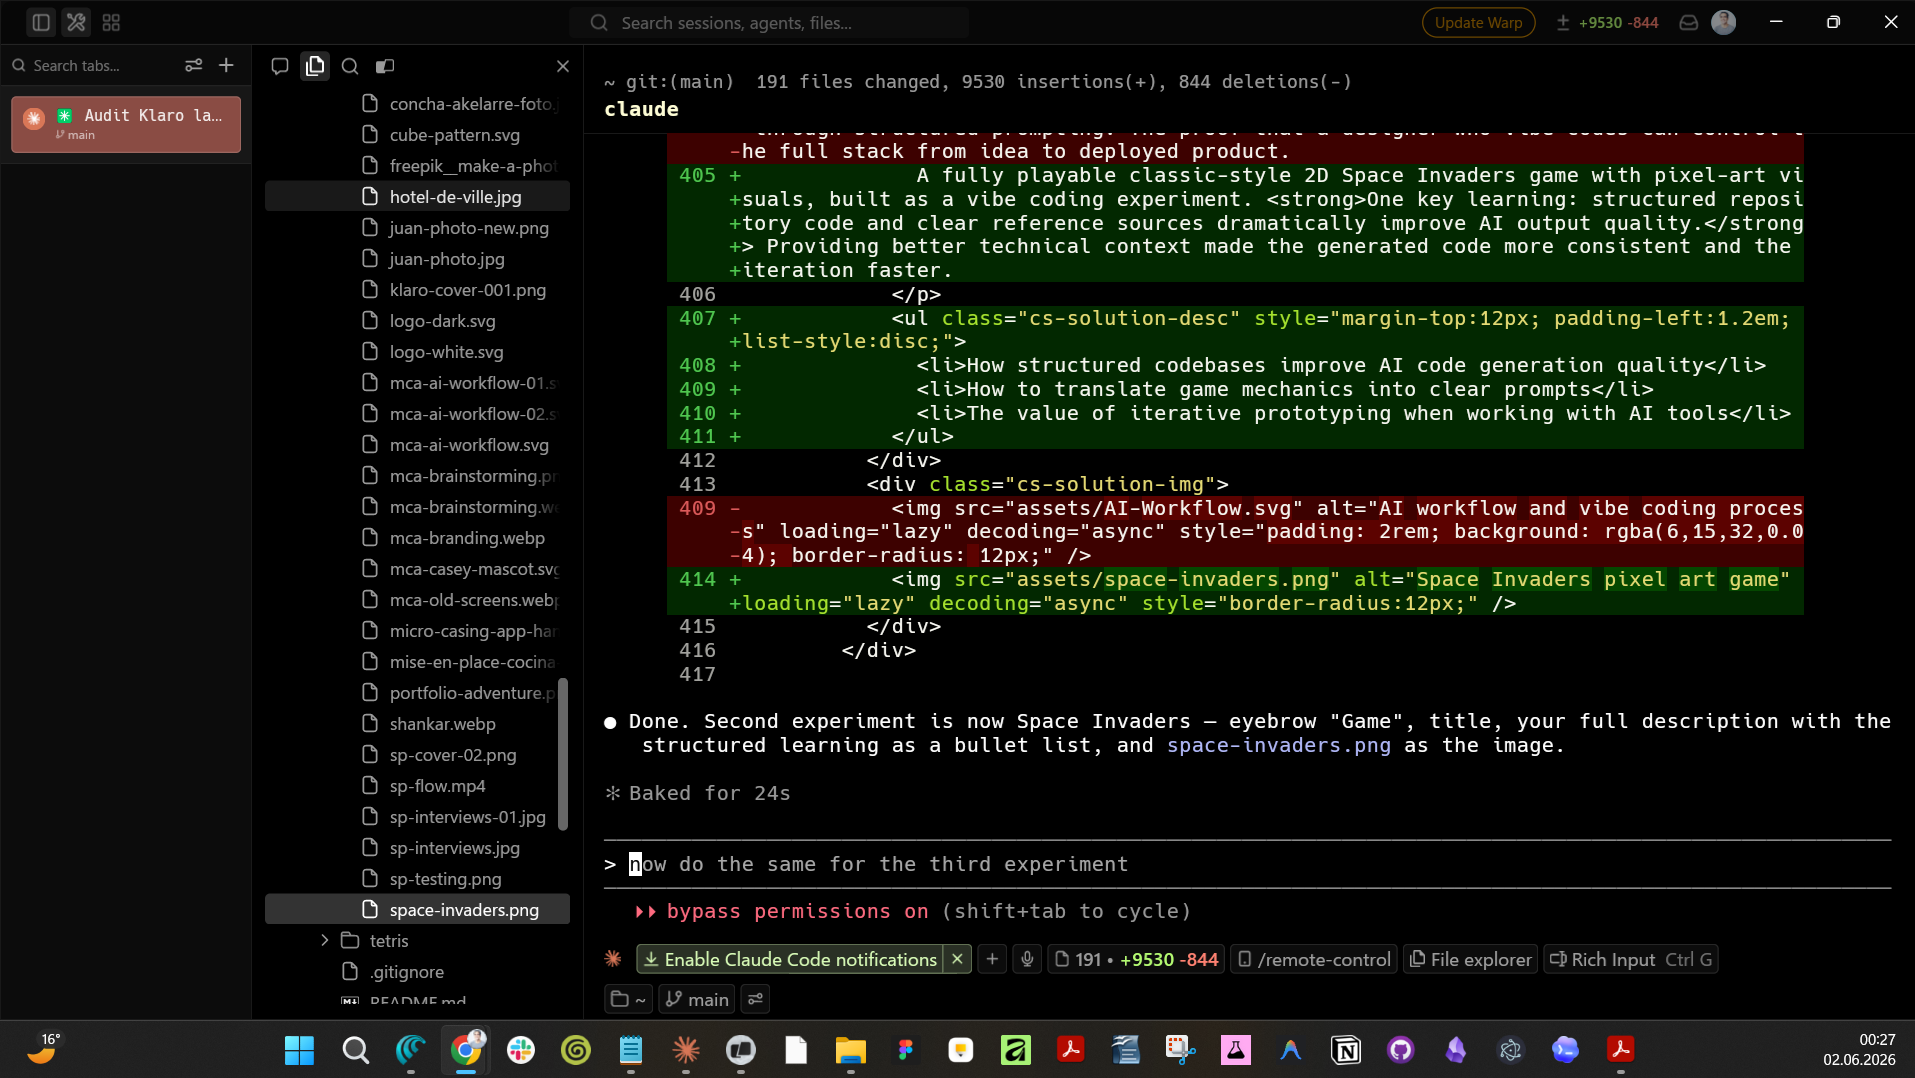Click the /remote-control button
Screen dimensions: 1915x1078
point(1314,959)
